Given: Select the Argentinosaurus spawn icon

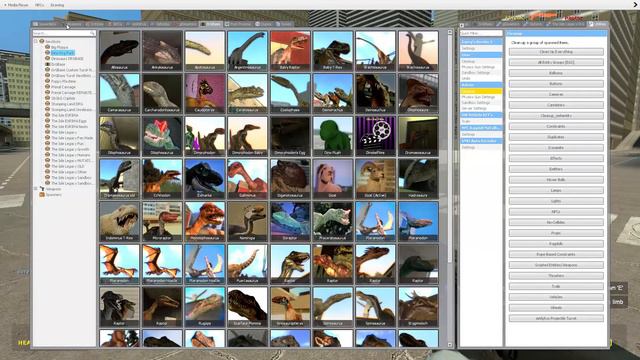Looking at the screenshot, I should [x=247, y=50].
